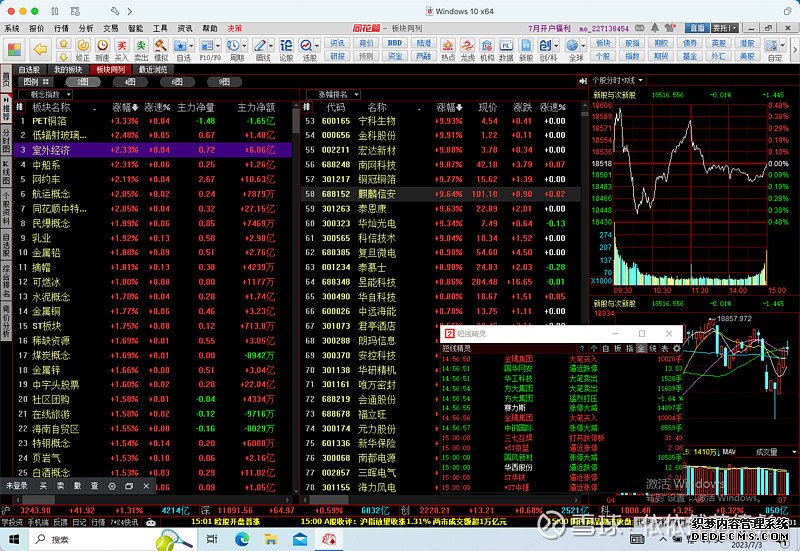Open the 龙虎 icon
Image resolution: width=800 pixels, height=551 pixels.
click(467, 49)
